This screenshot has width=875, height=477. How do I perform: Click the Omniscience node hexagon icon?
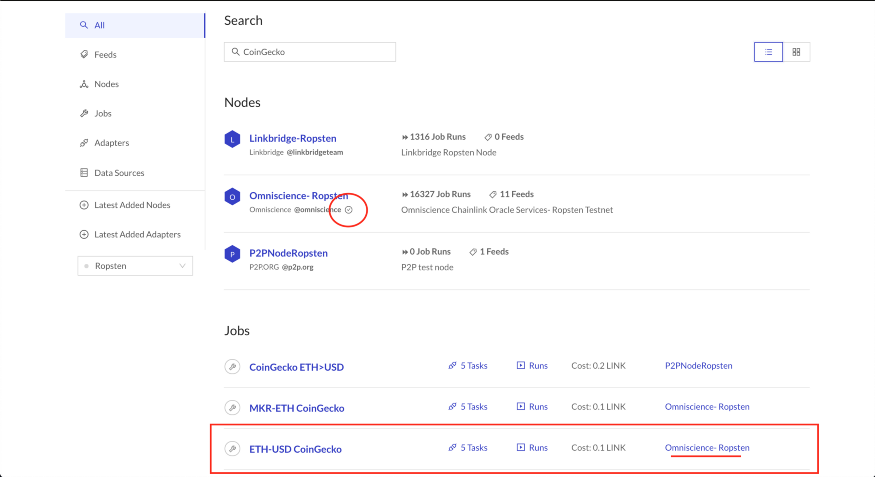[232, 197]
